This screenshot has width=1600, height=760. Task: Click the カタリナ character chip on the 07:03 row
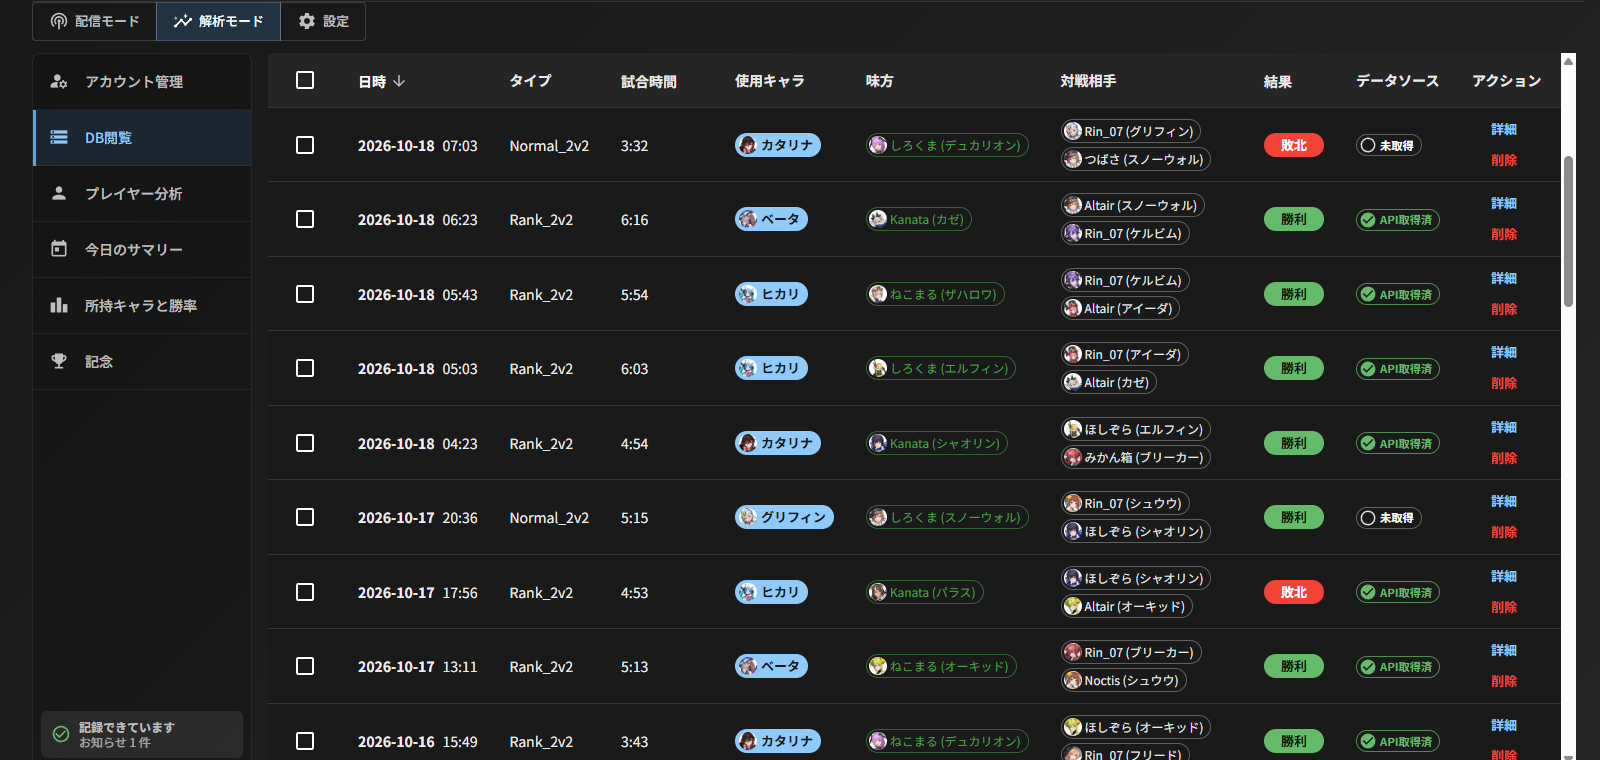(778, 145)
